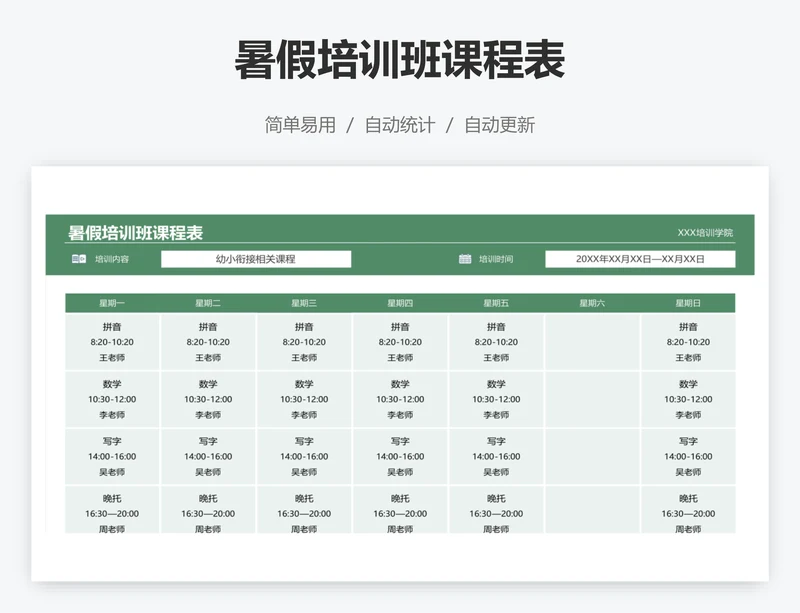Click the 星期日 column header
Image resolution: width=800 pixels, height=613 pixels.
(x=688, y=303)
